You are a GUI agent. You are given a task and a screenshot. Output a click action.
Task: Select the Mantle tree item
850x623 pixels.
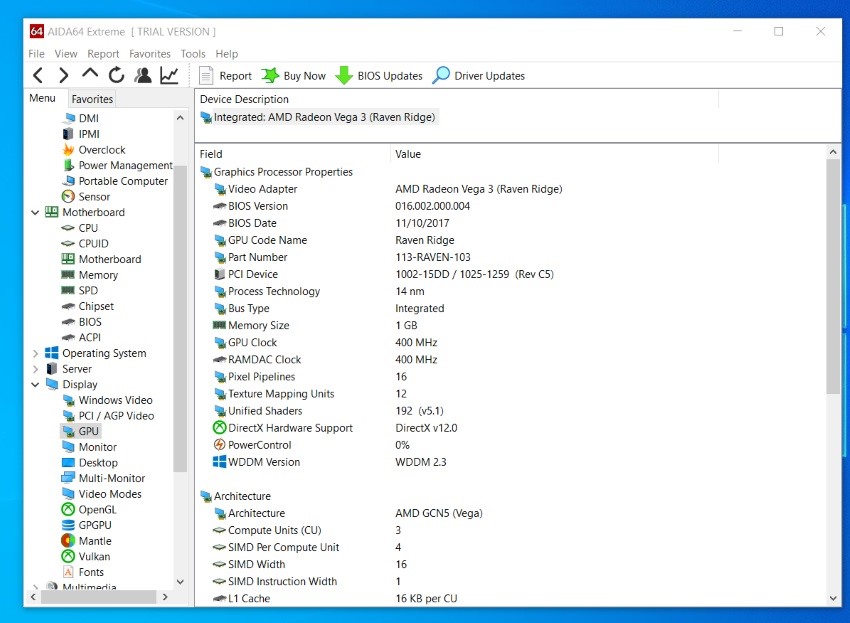[x=86, y=541]
